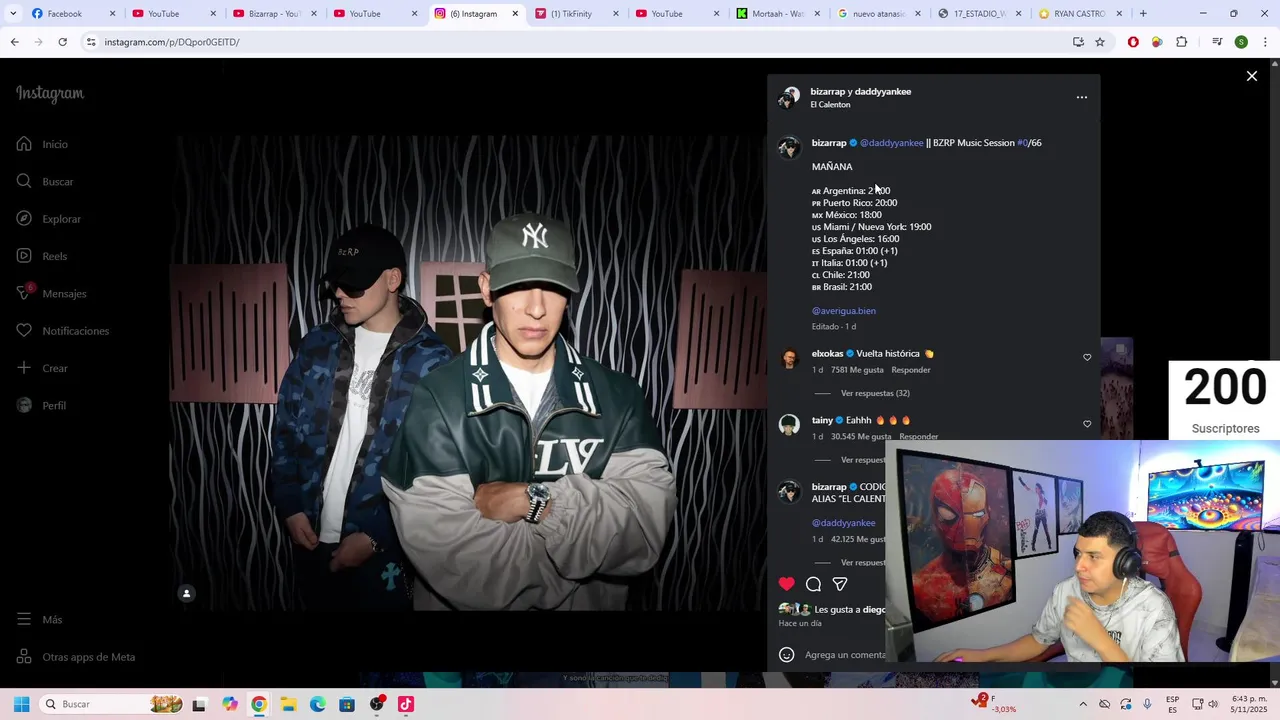Viewport: 1280px width, 720px height.
Task: Close the post overlay with X
Action: coord(1251,76)
